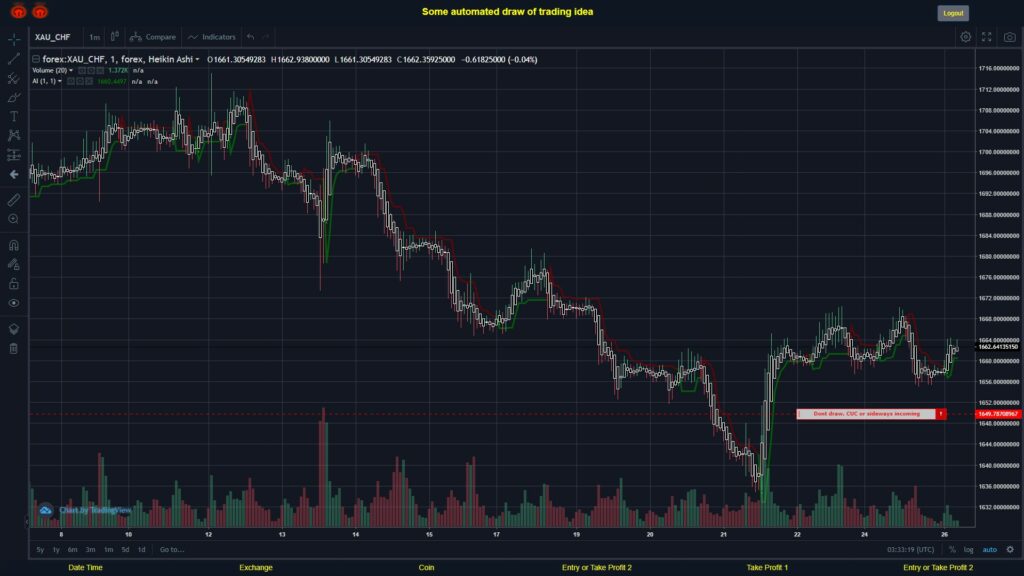
Task: Click the cloud icon beside TradingView credit
Action: coord(45,510)
